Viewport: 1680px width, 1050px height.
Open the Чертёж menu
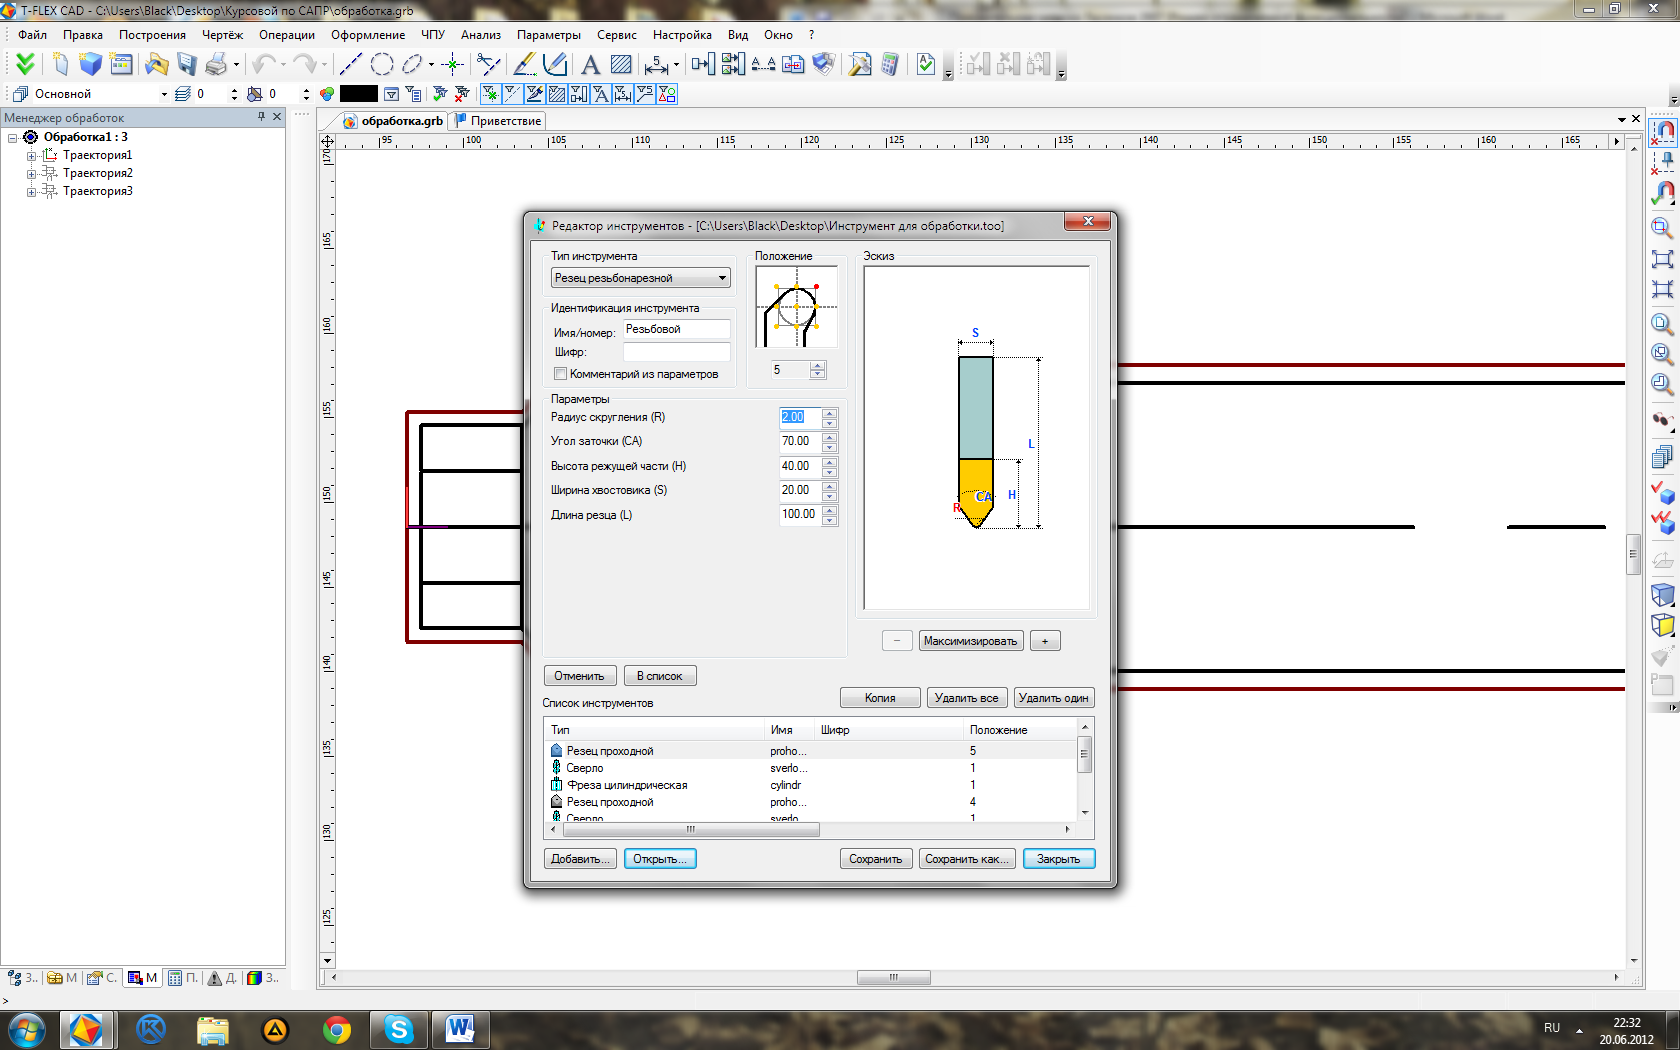222,35
